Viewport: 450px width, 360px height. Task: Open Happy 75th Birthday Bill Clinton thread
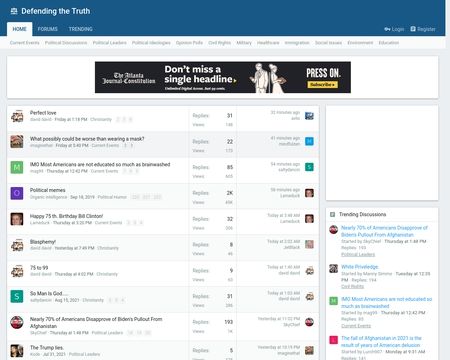66,216
